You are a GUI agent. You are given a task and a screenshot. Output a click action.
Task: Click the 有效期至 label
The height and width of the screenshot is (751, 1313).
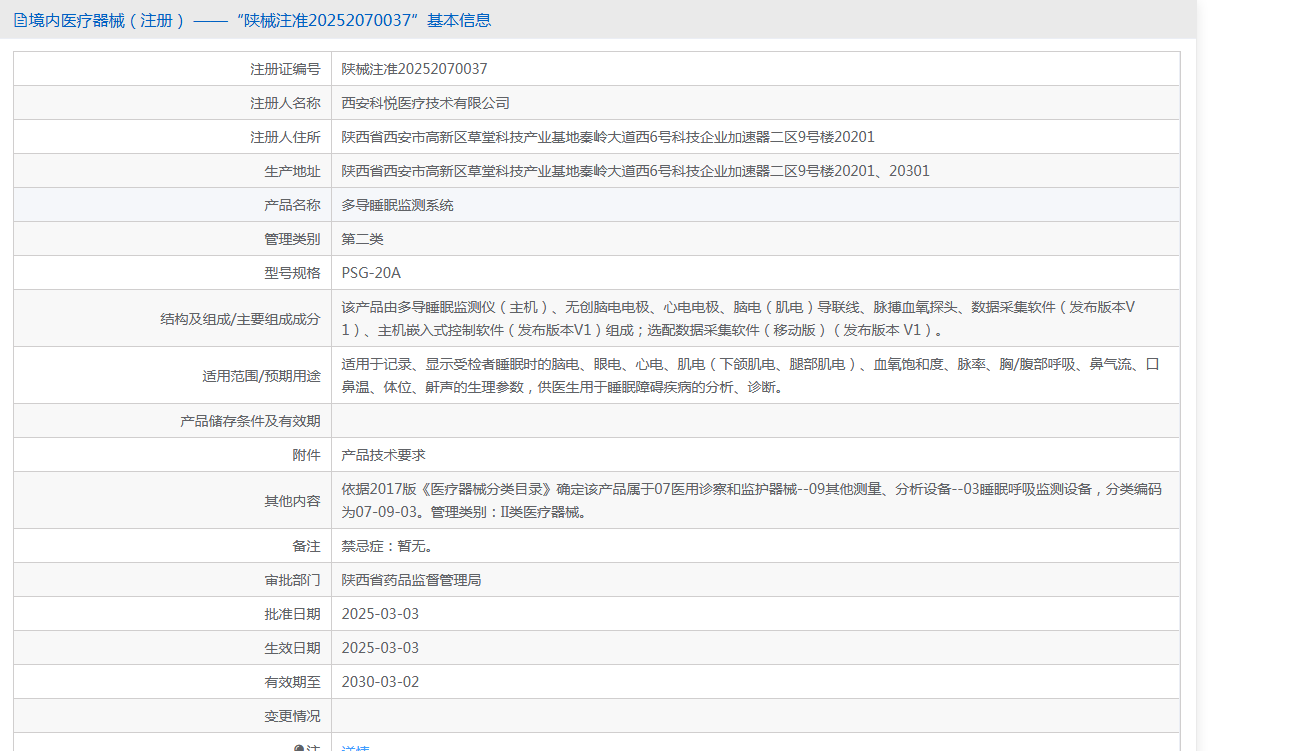tap(292, 682)
